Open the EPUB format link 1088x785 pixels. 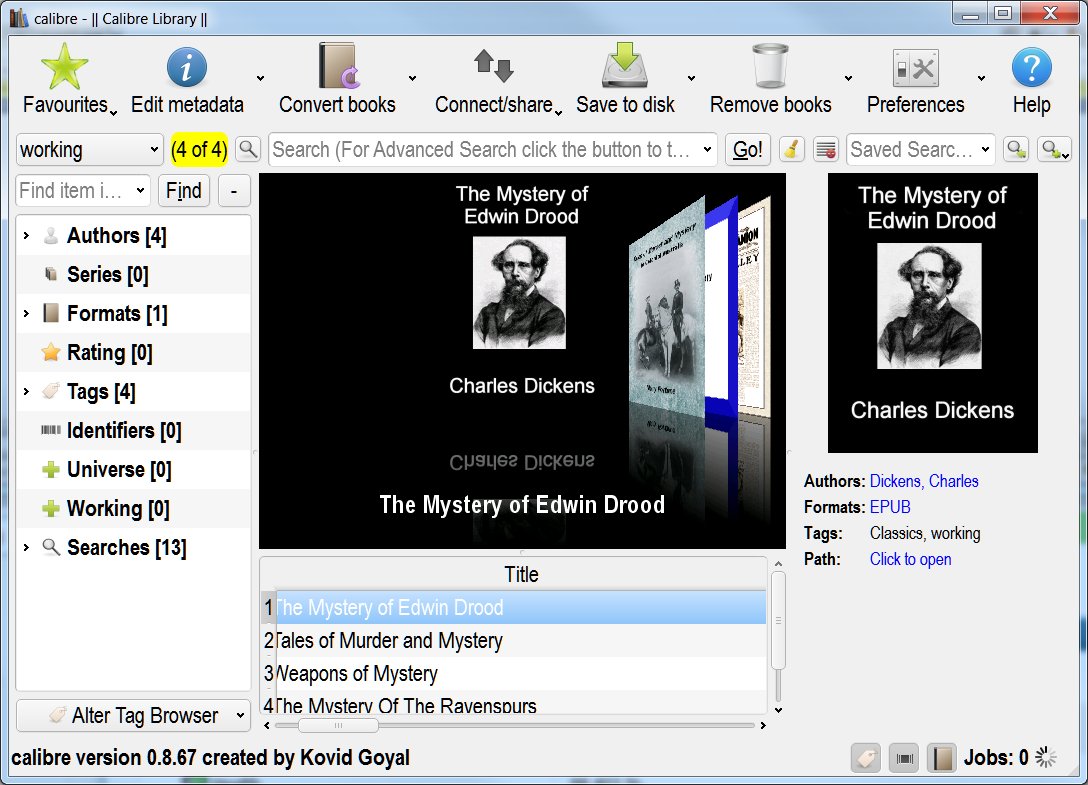tap(890, 507)
